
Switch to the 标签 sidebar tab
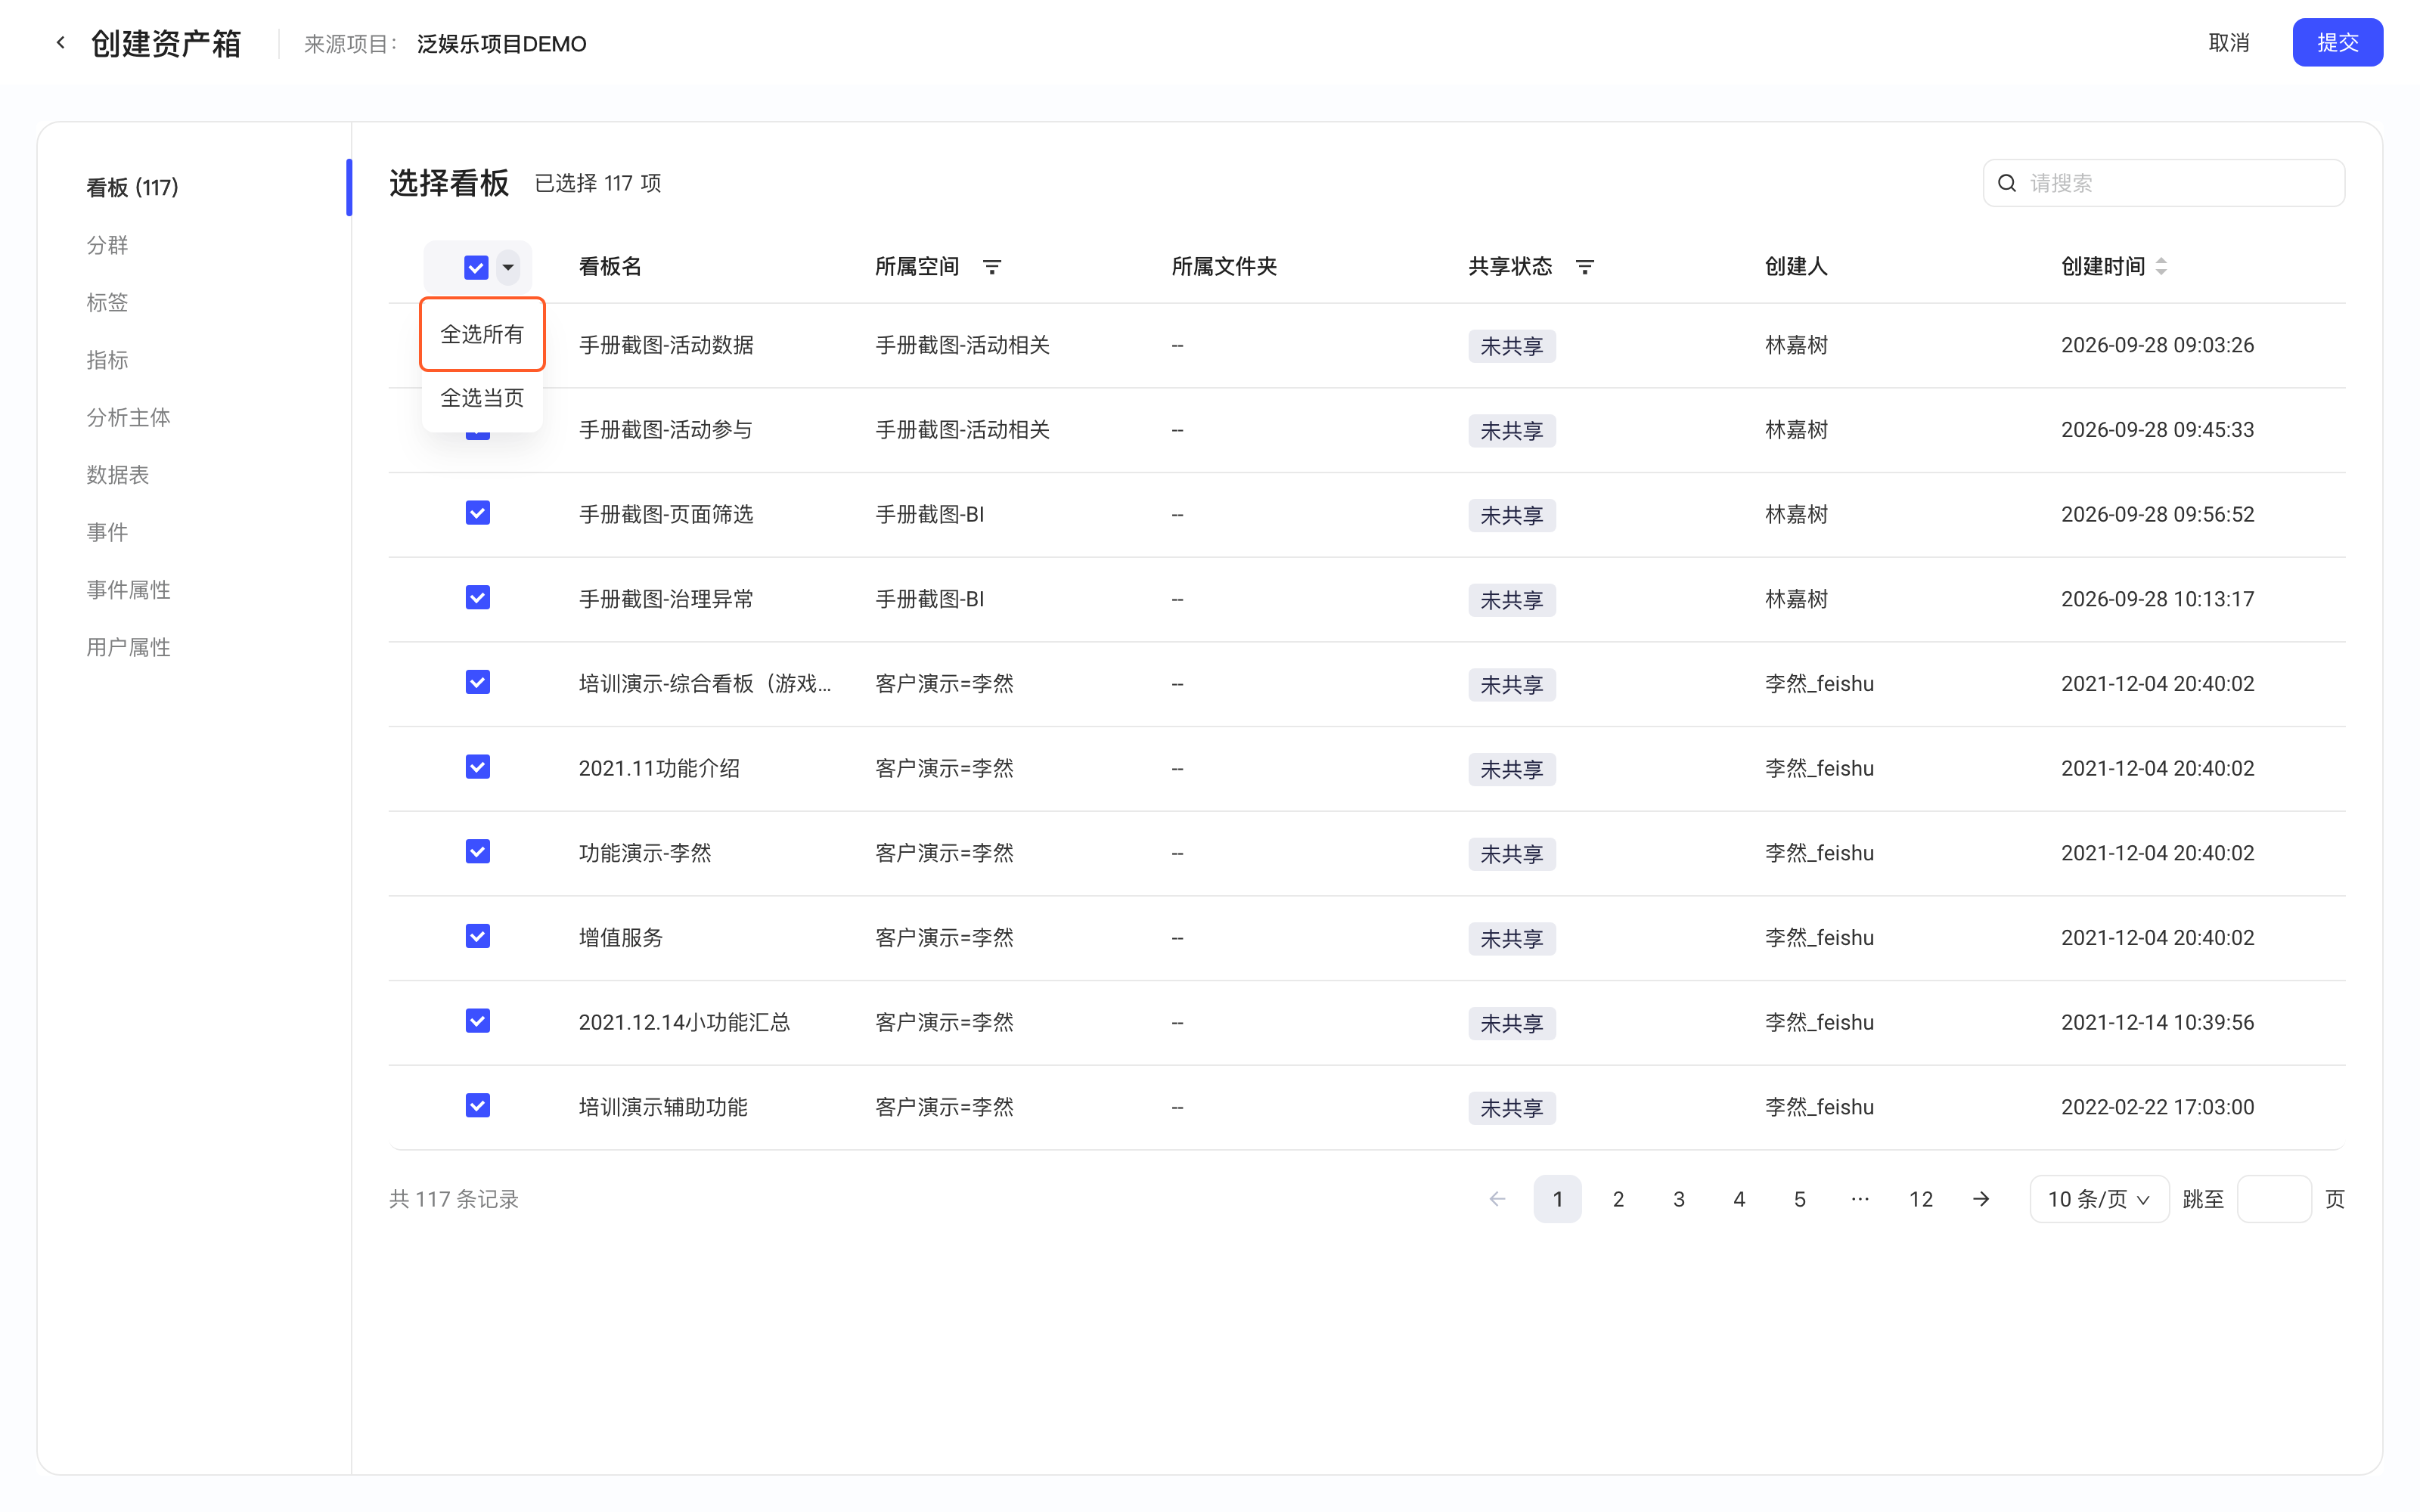107,302
